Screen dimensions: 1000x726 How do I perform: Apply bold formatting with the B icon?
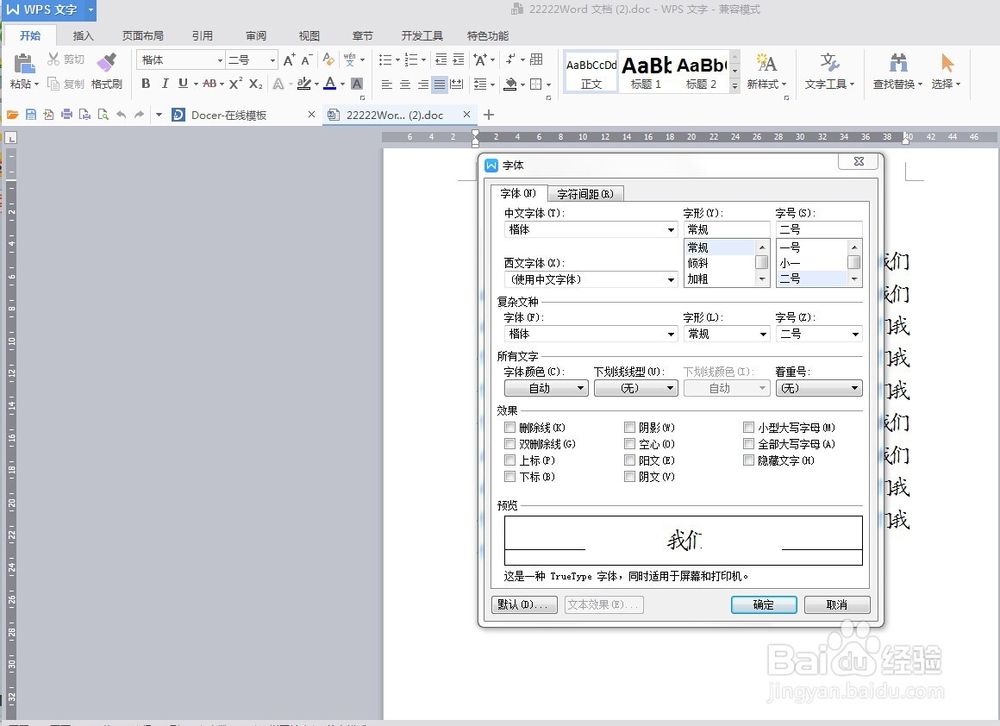pos(146,84)
